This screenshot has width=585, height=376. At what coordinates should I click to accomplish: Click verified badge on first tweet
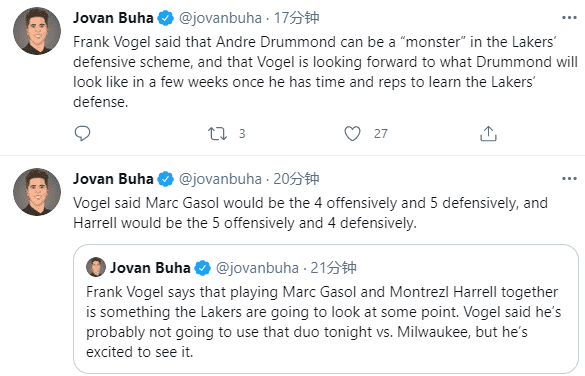tap(165, 18)
